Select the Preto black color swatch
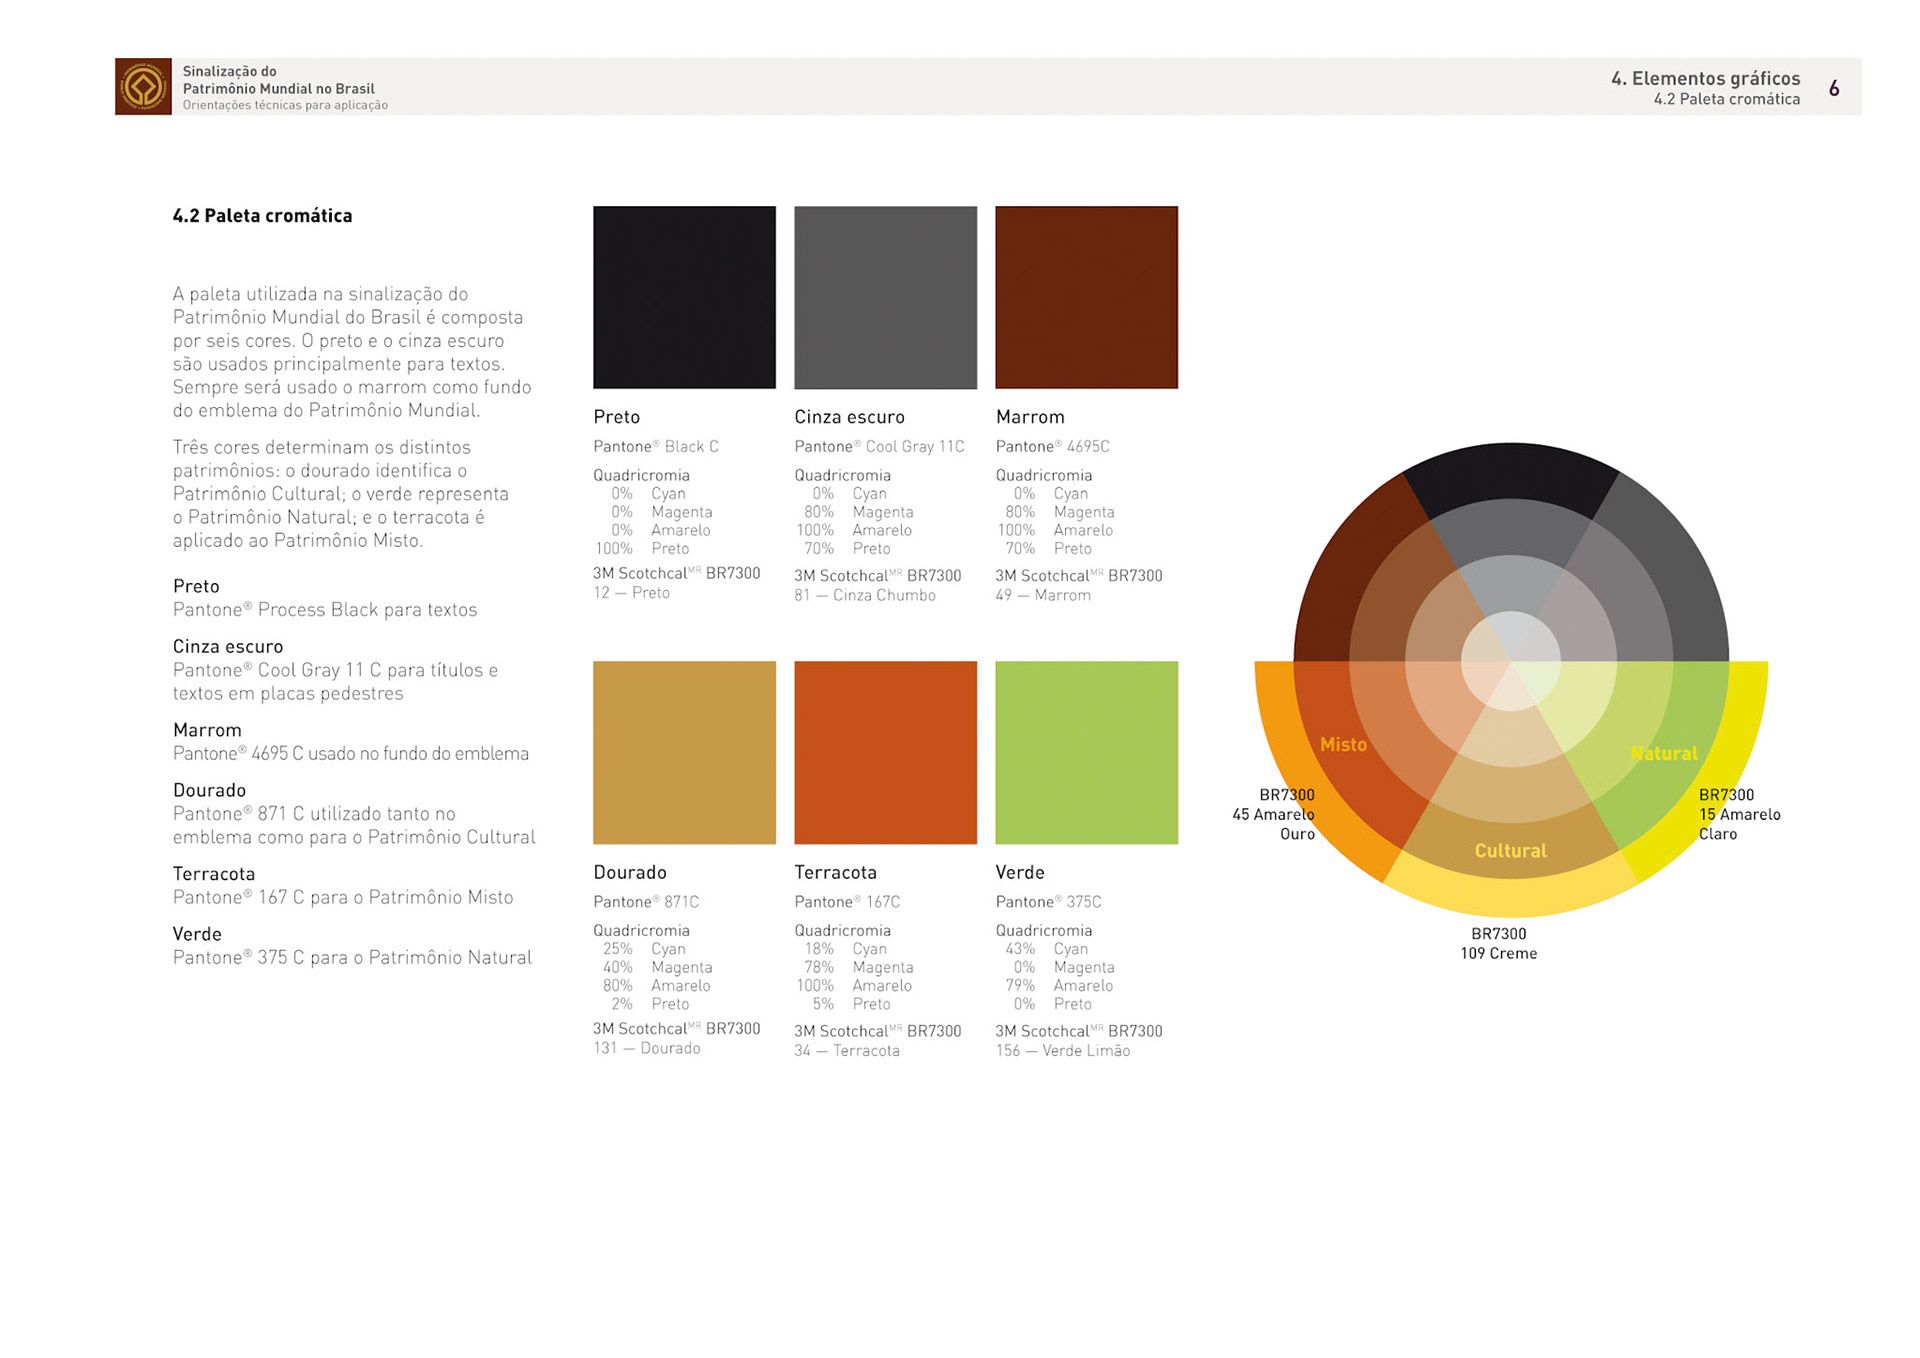Screen dimensions: 1920x1358 (x=684, y=297)
